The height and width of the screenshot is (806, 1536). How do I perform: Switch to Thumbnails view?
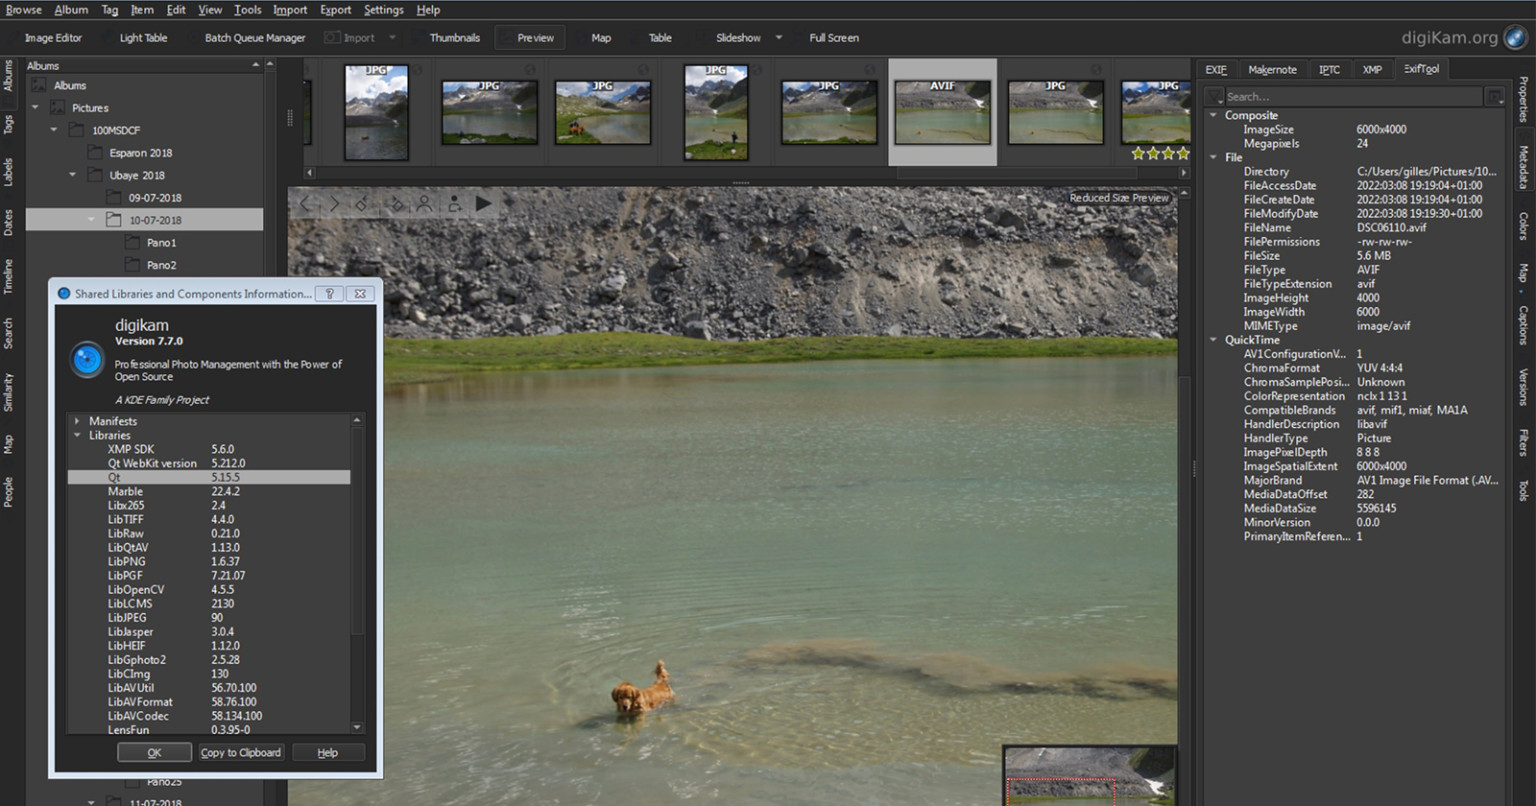(x=455, y=37)
